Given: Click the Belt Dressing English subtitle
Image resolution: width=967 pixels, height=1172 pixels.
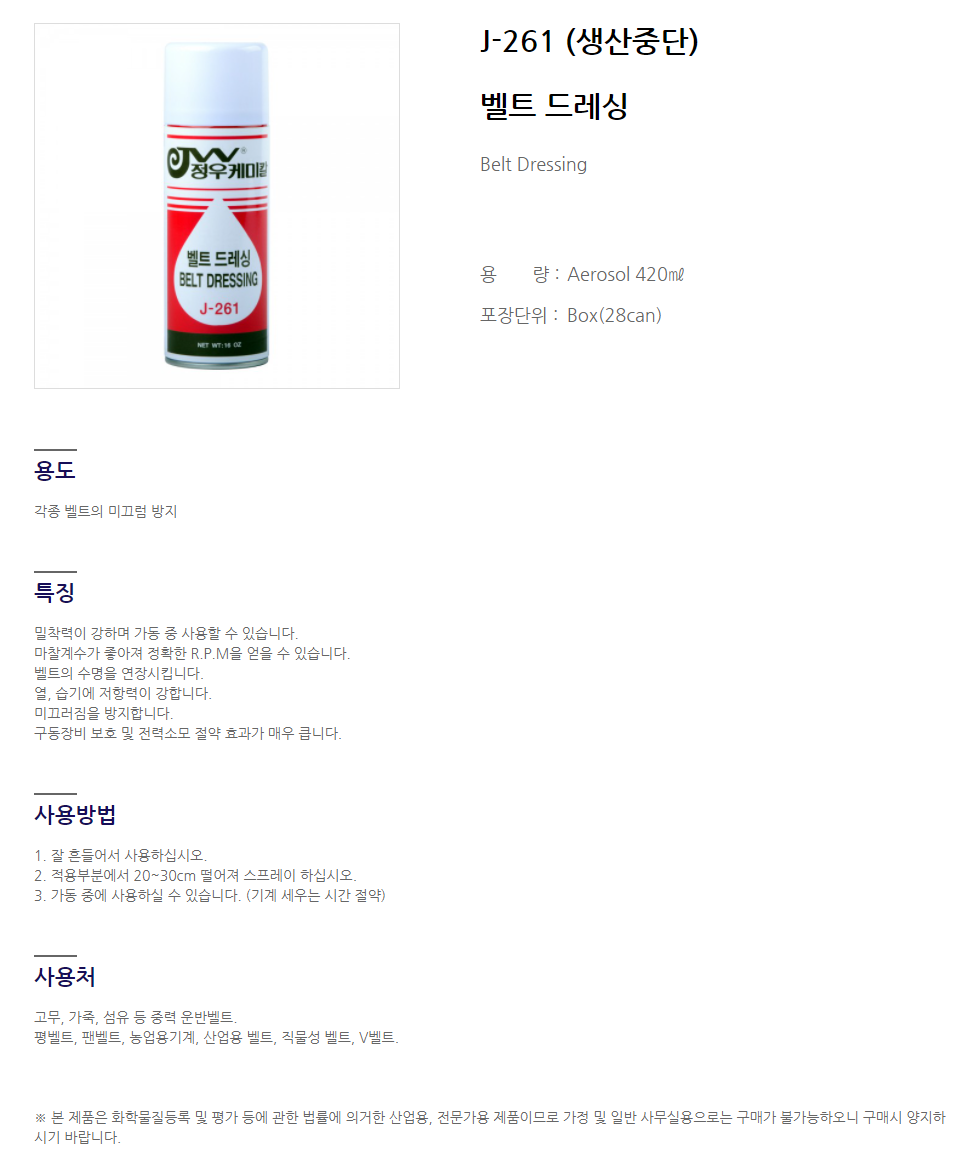Looking at the screenshot, I should (x=534, y=164).
